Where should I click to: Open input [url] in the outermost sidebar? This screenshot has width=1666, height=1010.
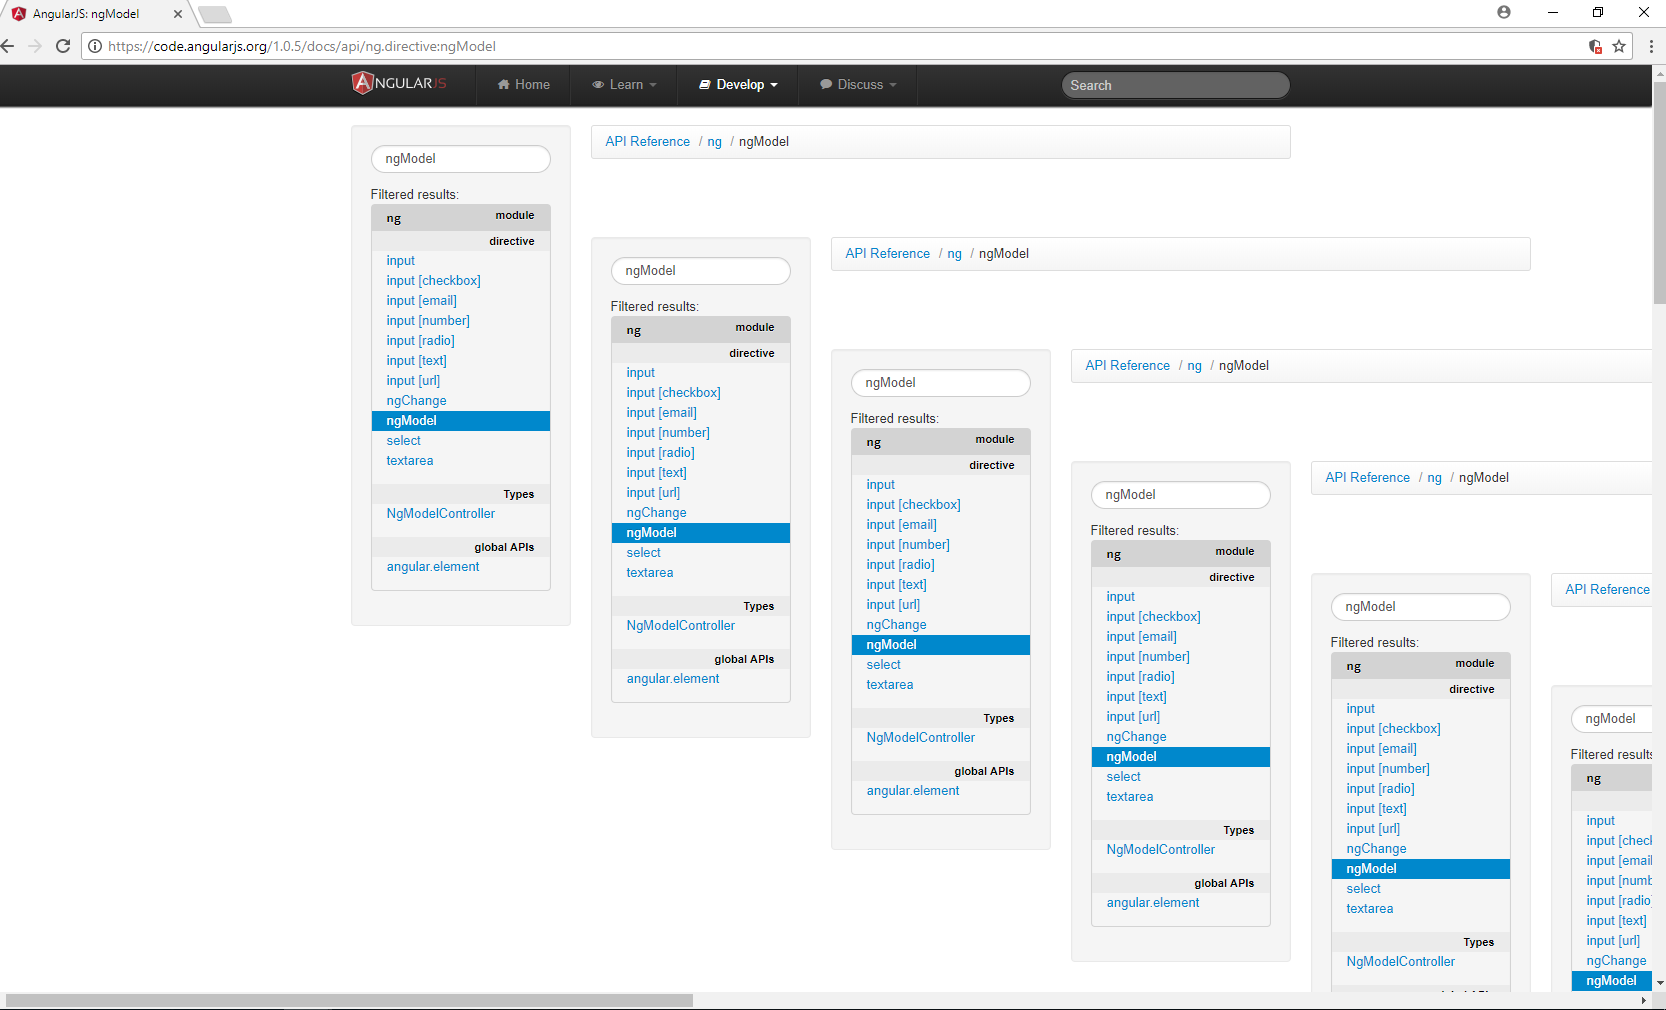point(414,381)
